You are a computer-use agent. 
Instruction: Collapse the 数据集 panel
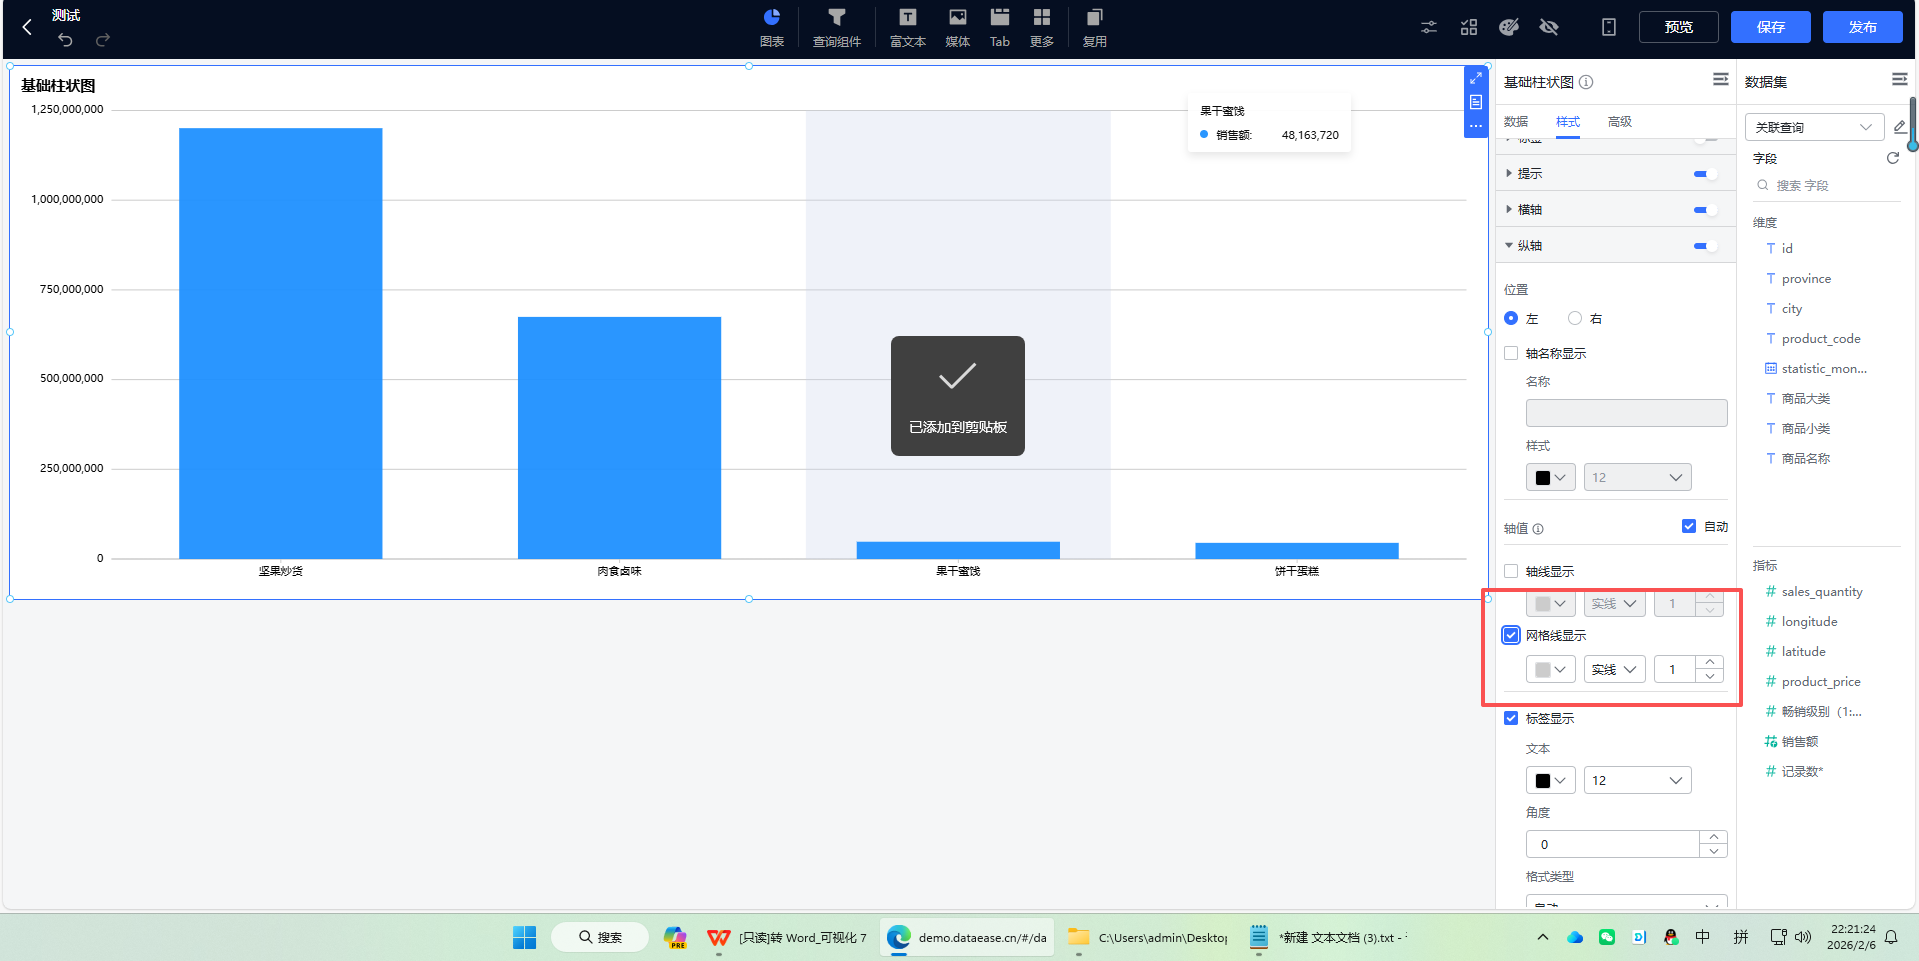click(1899, 79)
